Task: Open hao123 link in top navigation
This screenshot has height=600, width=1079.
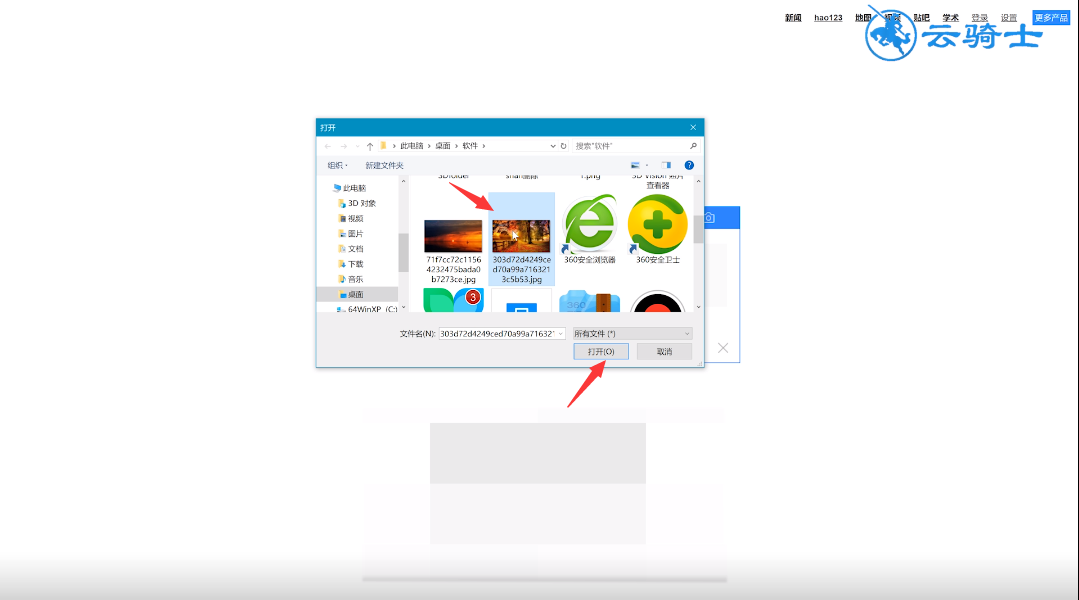Action: point(828,18)
